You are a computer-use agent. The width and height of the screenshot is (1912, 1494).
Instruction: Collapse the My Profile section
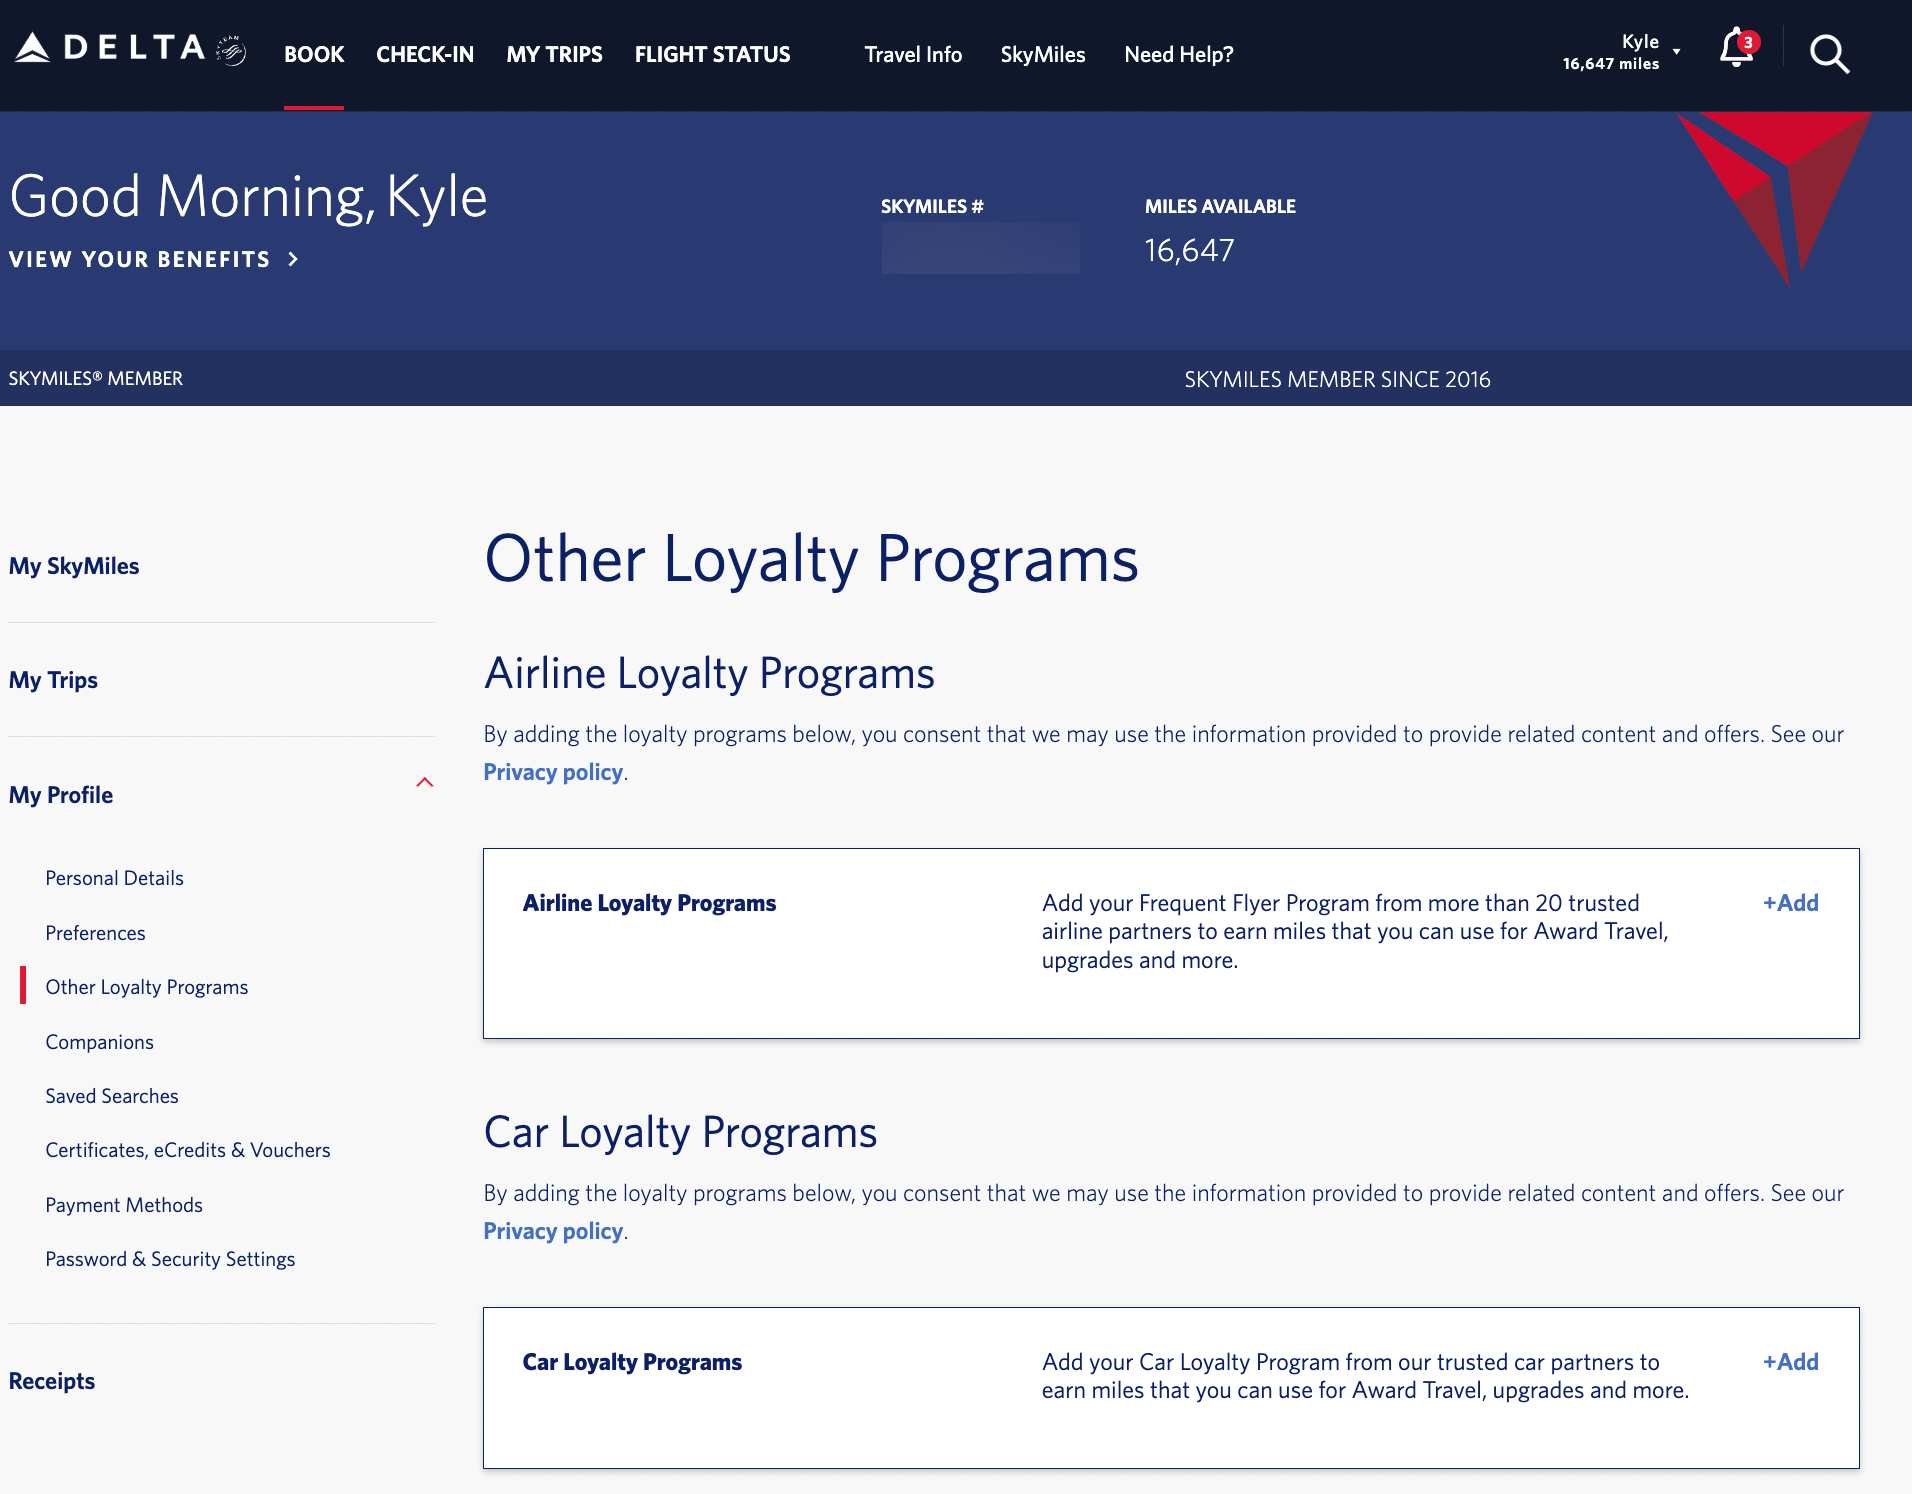[x=426, y=783]
